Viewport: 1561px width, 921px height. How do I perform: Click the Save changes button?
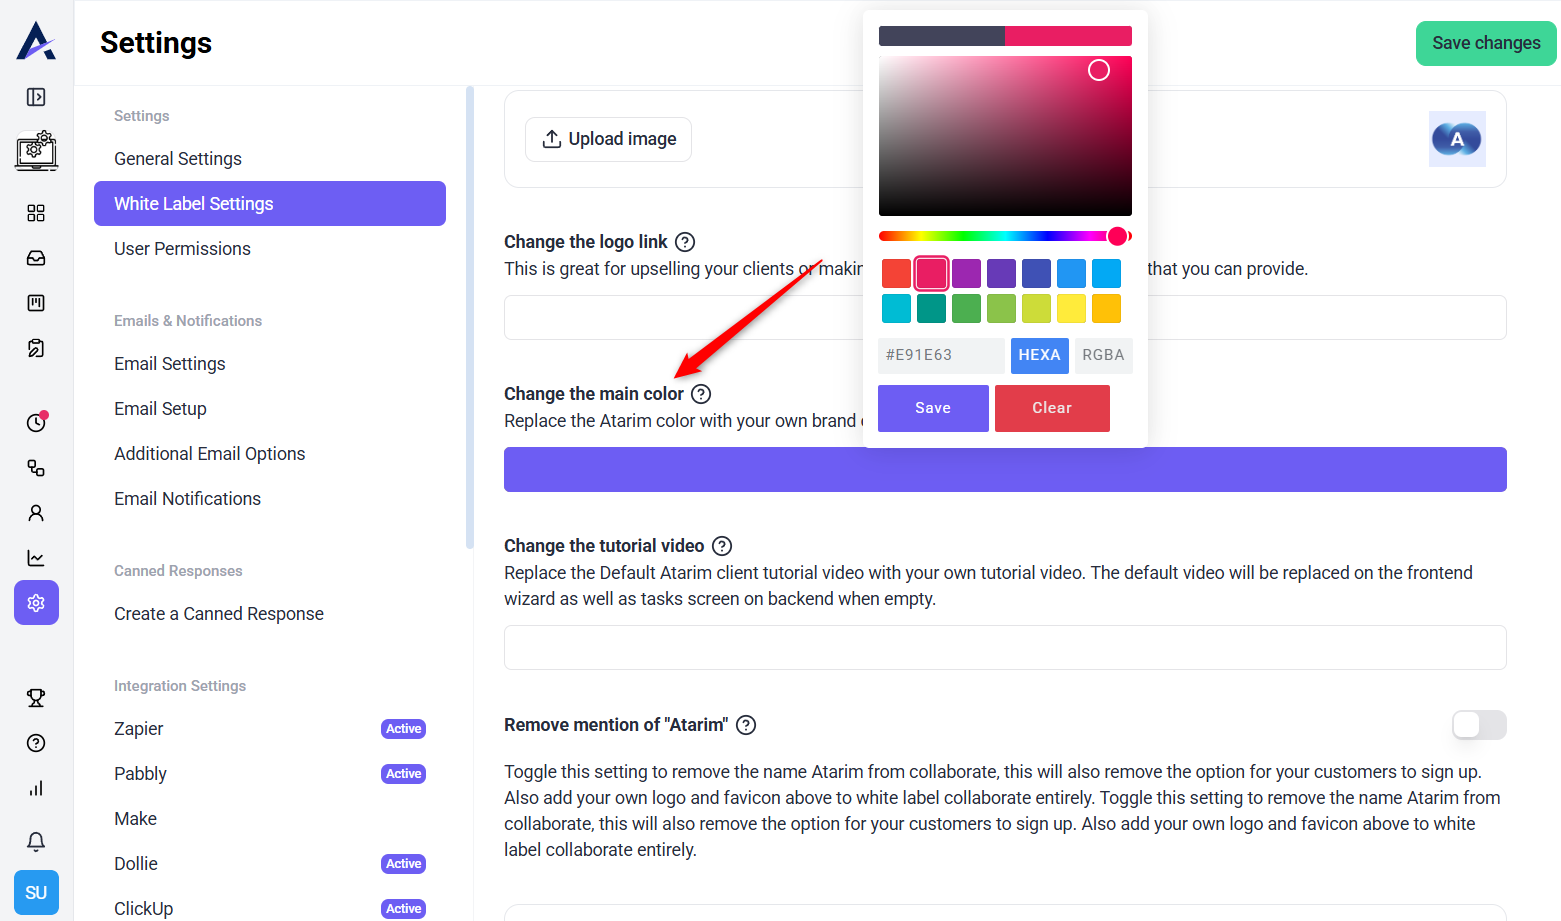1485,43
